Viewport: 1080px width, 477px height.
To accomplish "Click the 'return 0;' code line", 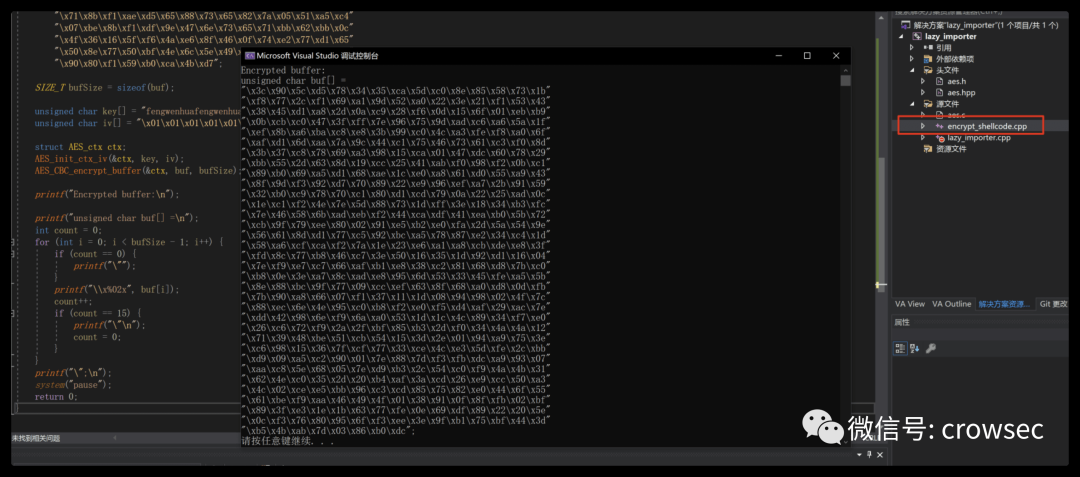I will point(56,396).
